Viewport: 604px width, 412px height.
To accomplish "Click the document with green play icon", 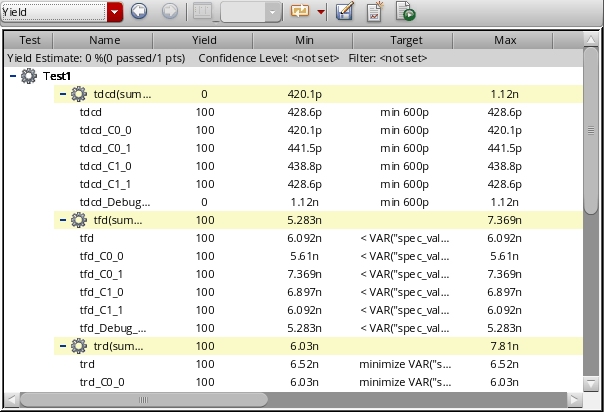I will pyautogui.click(x=405, y=12).
